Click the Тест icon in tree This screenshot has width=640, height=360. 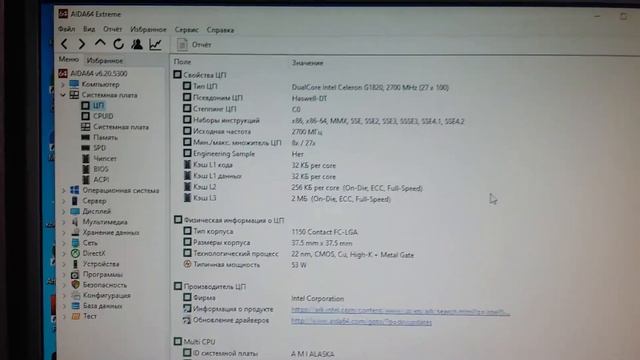(75, 316)
